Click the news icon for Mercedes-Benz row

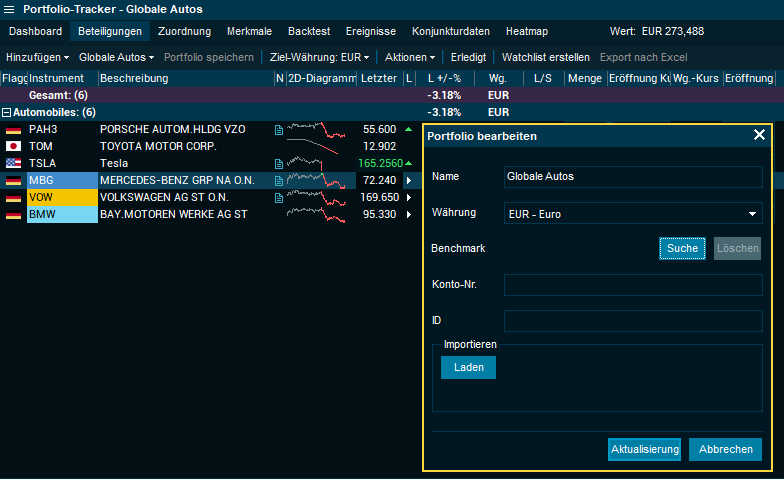279,181
